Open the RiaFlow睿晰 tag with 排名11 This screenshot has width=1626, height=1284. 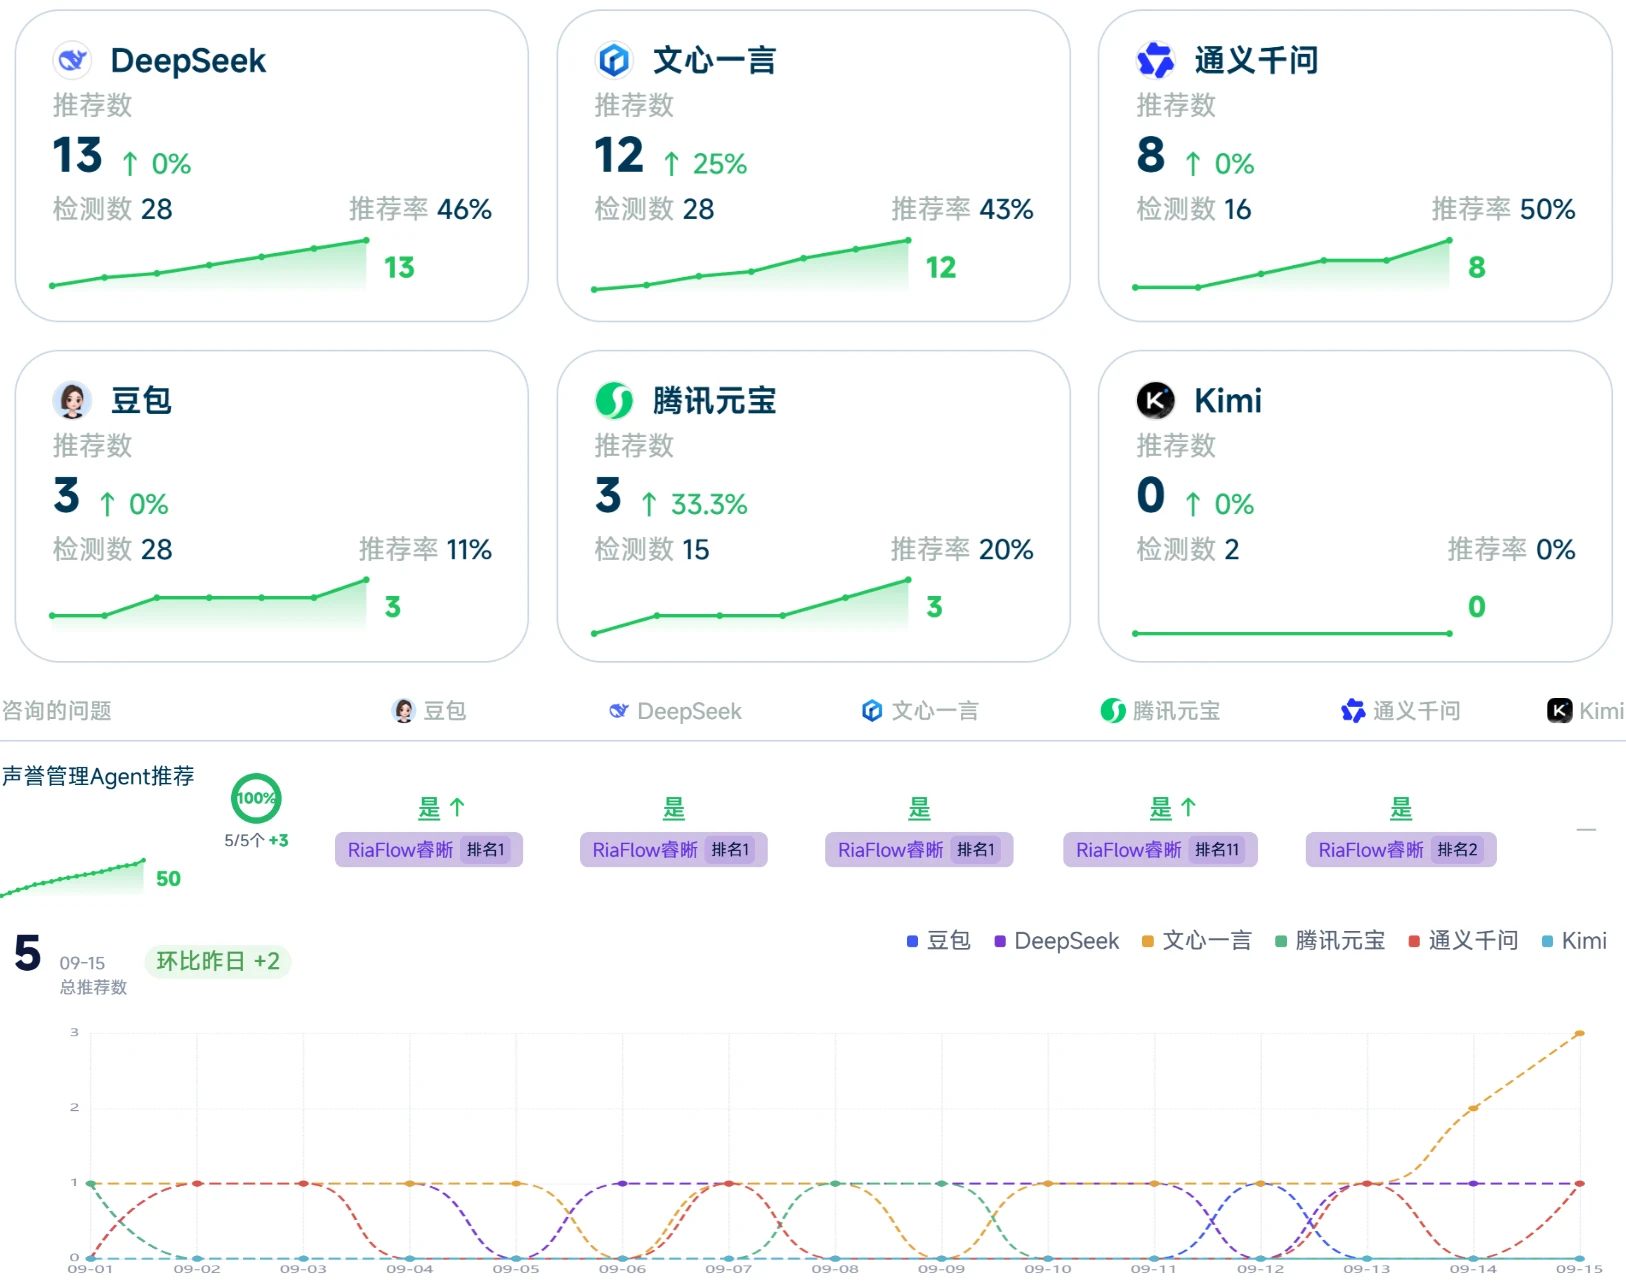(x=1160, y=850)
